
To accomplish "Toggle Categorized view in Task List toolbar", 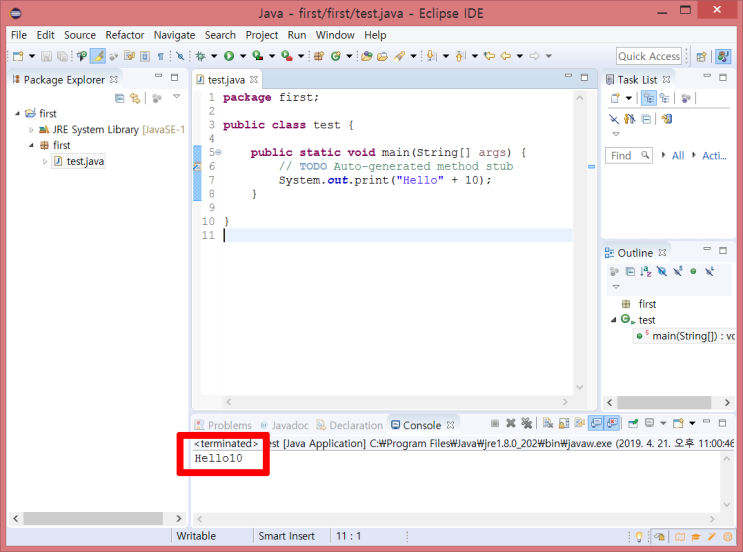I will click(648, 98).
